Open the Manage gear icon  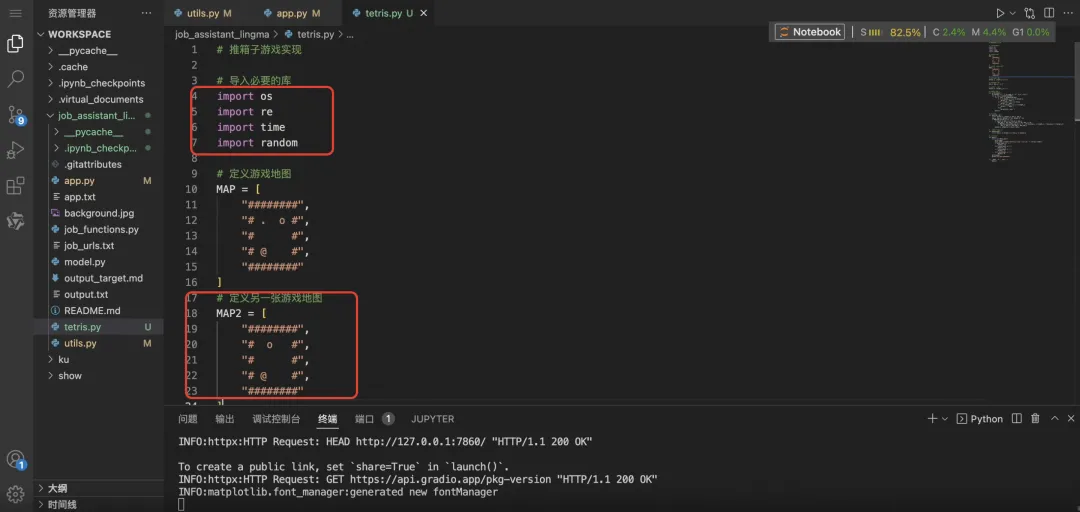pyautogui.click(x=15, y=493)
